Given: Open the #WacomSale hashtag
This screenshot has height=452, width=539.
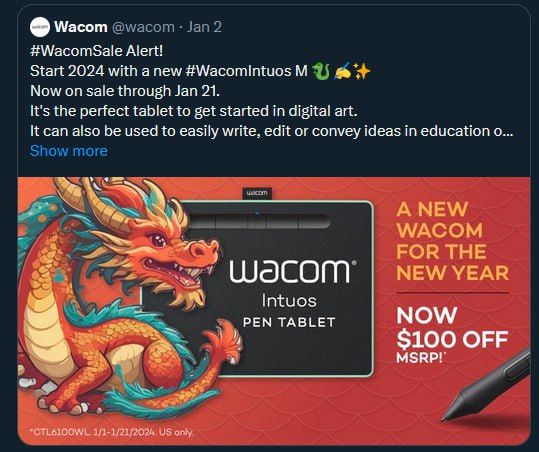Looking at the screenshot, I should [76, 51].
